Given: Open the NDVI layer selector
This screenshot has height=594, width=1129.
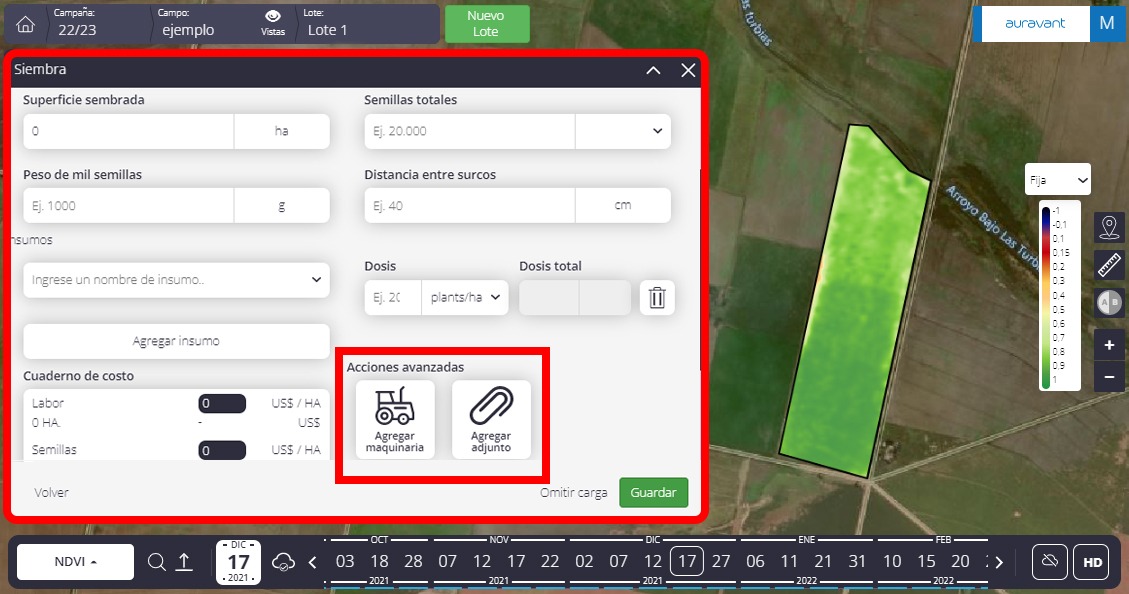Looking at the screenshot, I should tap(76, 562).
